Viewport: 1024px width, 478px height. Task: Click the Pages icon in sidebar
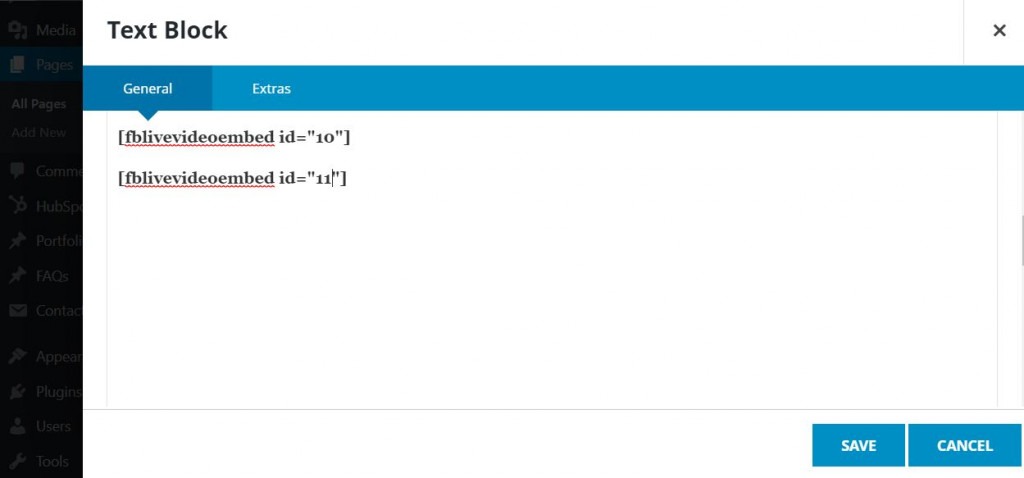coord(18,65)
